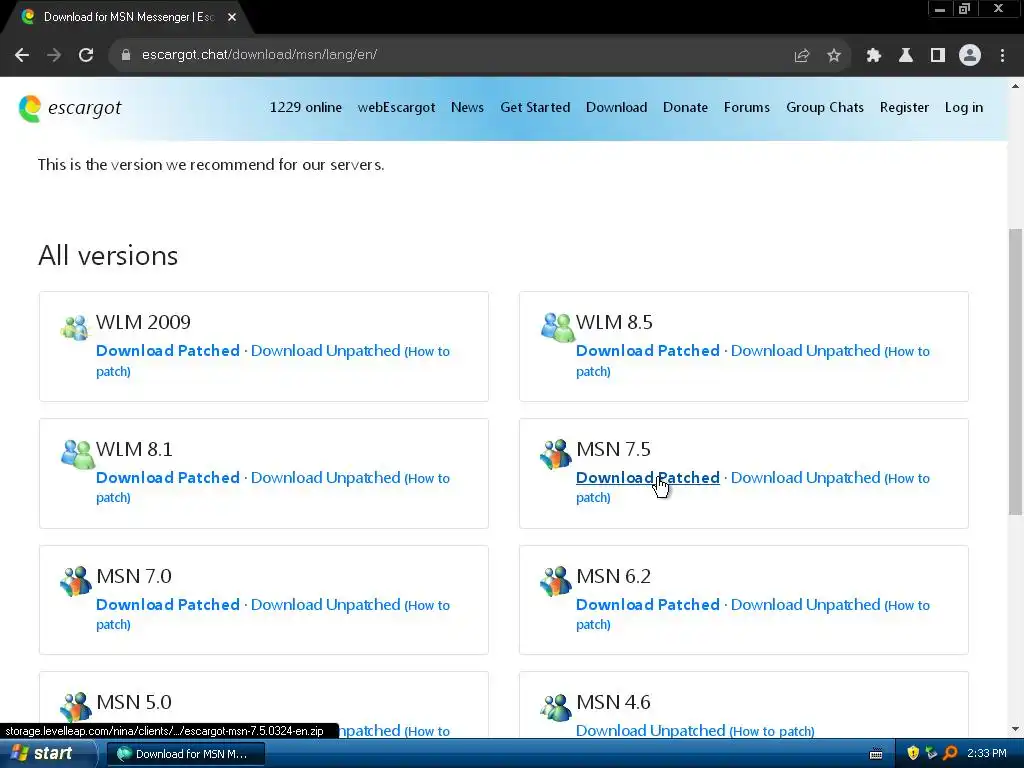Viewport: 1024px width, 768px height.
Task: Click the browser forward arrow
Action: (54, 55)
